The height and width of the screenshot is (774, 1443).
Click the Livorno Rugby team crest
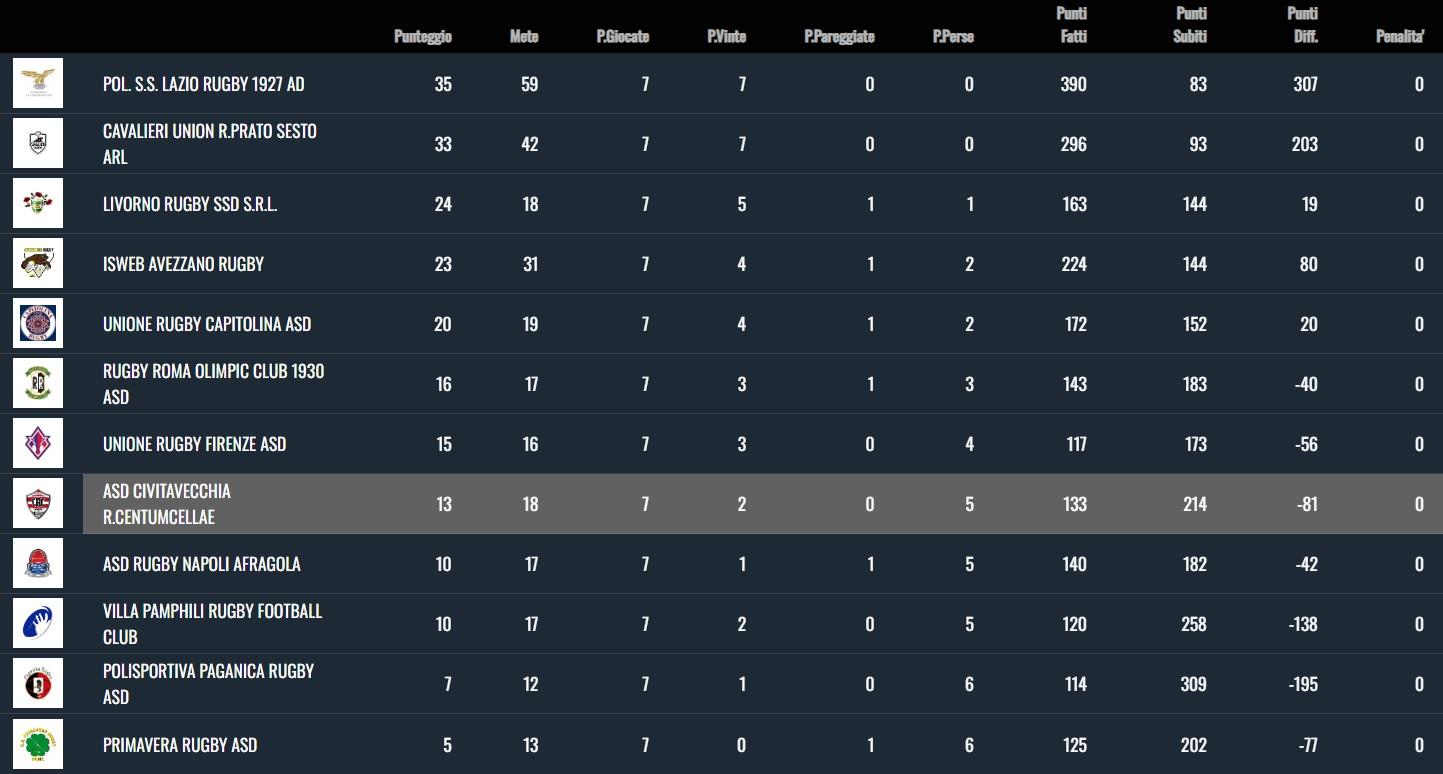tap(38, 204)
